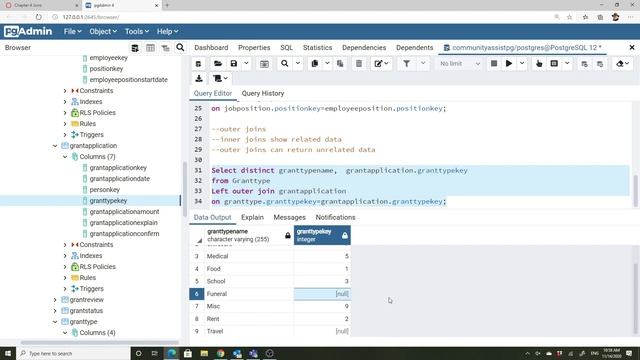This screenshot has height=360, width=640.
Task: Click the Explain Analyze icon
Action: [554, 64]
